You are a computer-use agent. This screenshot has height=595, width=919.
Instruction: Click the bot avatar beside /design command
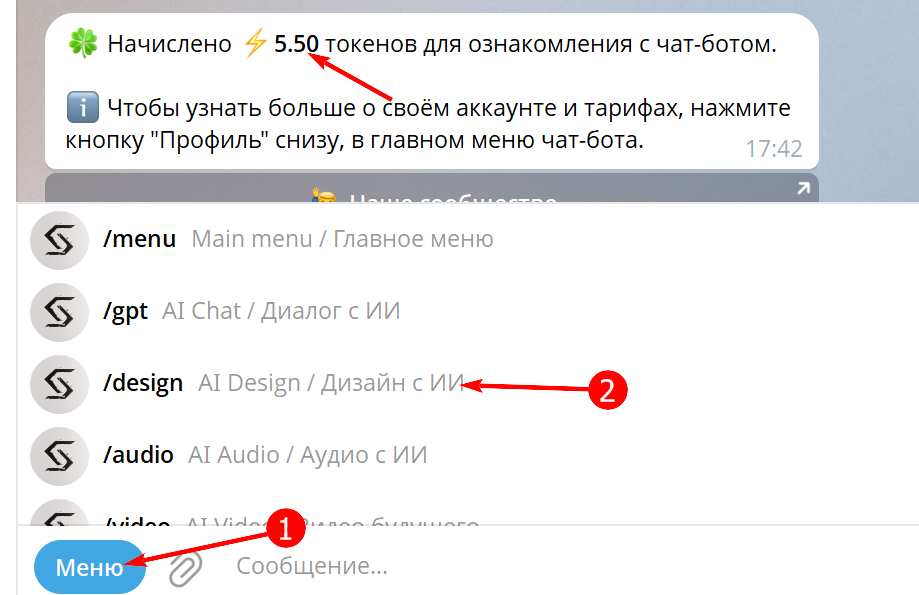tap(58, 384)
